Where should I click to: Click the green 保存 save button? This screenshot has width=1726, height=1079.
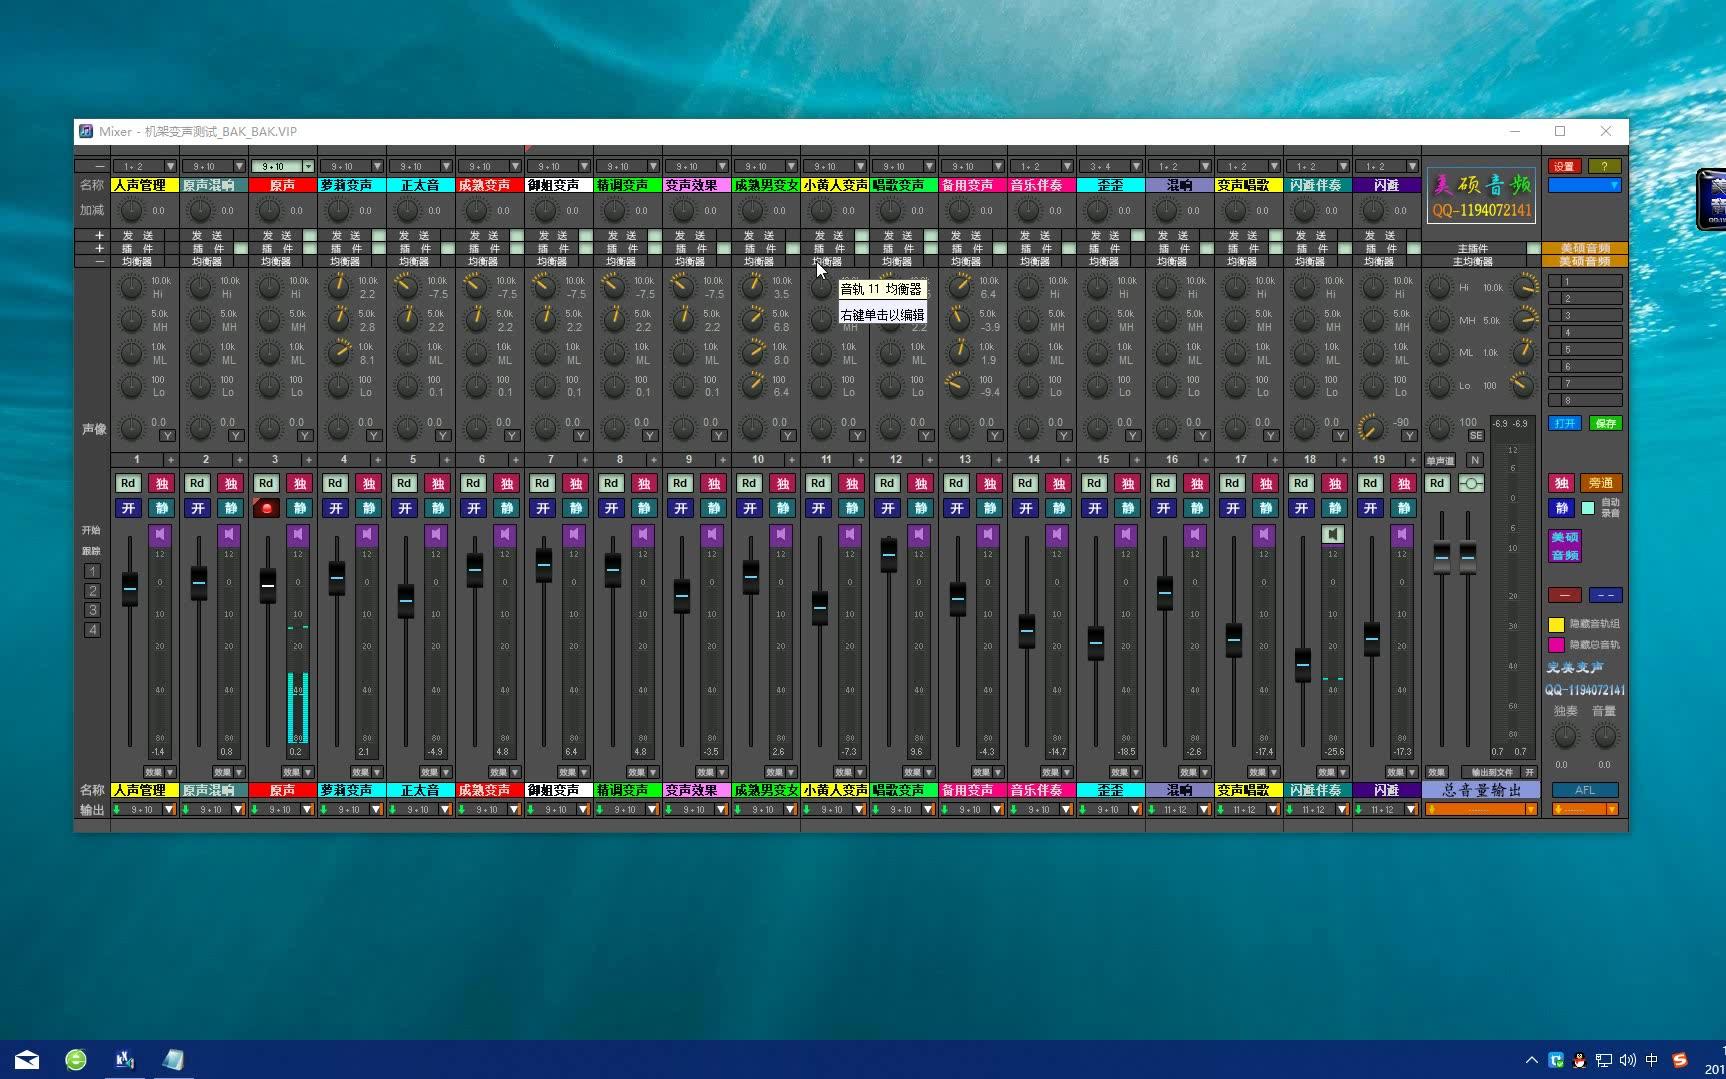coord(1605,424)
